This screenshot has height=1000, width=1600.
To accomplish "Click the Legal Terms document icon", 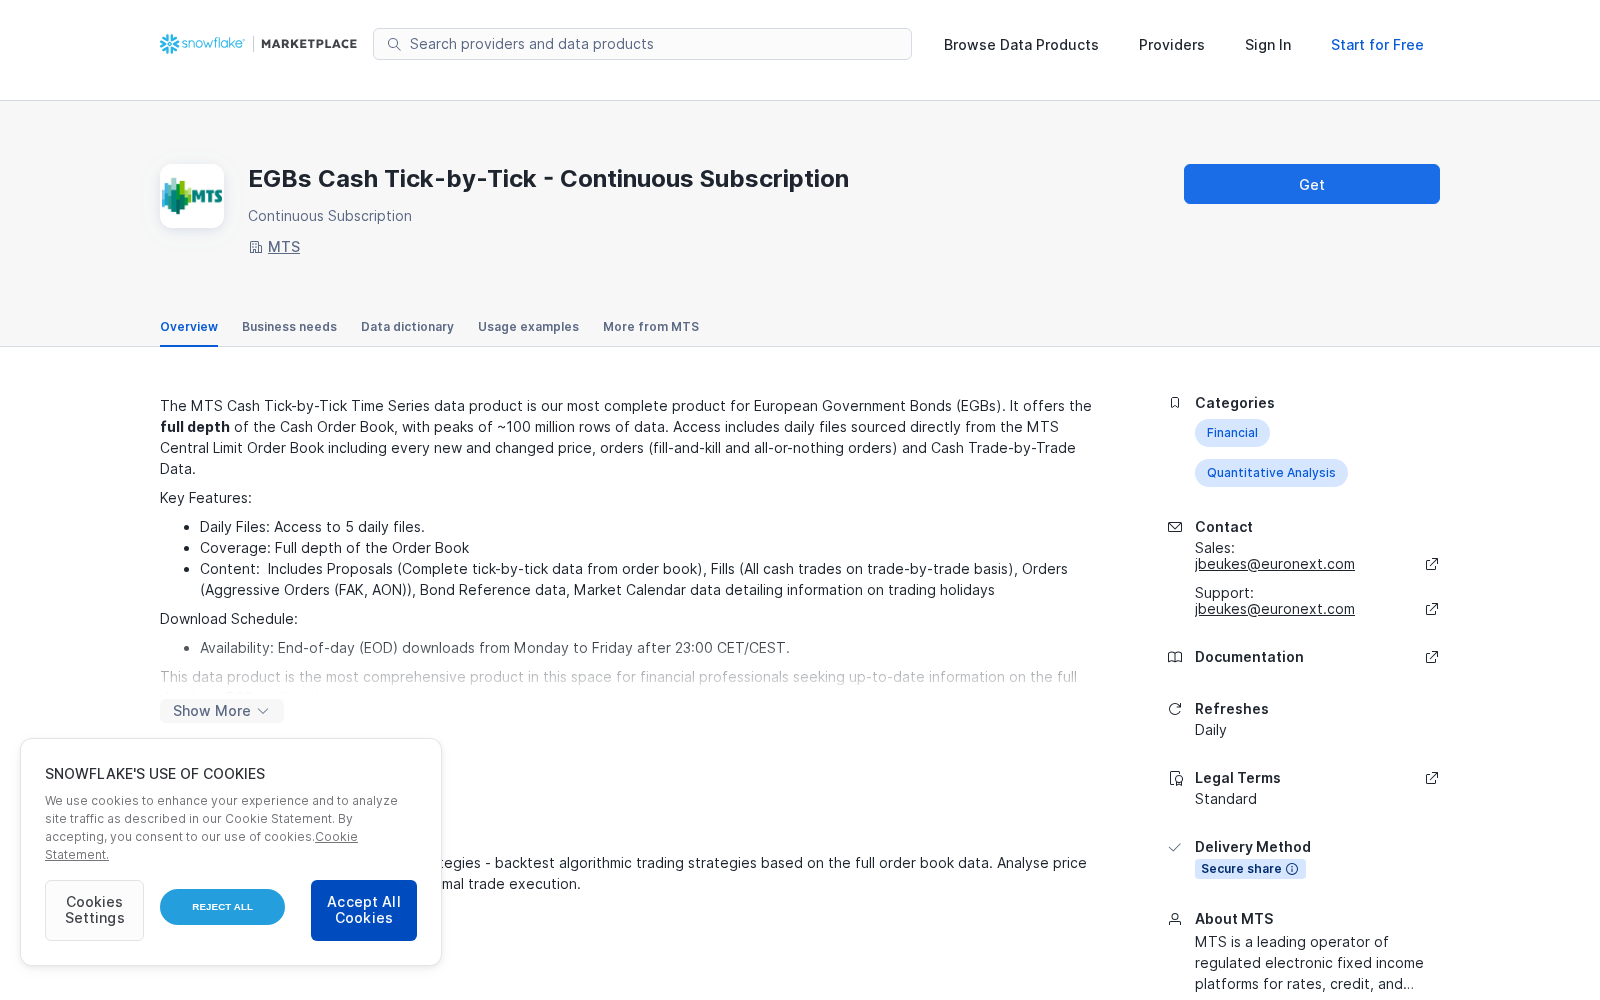I will [x=1175, y=778].
